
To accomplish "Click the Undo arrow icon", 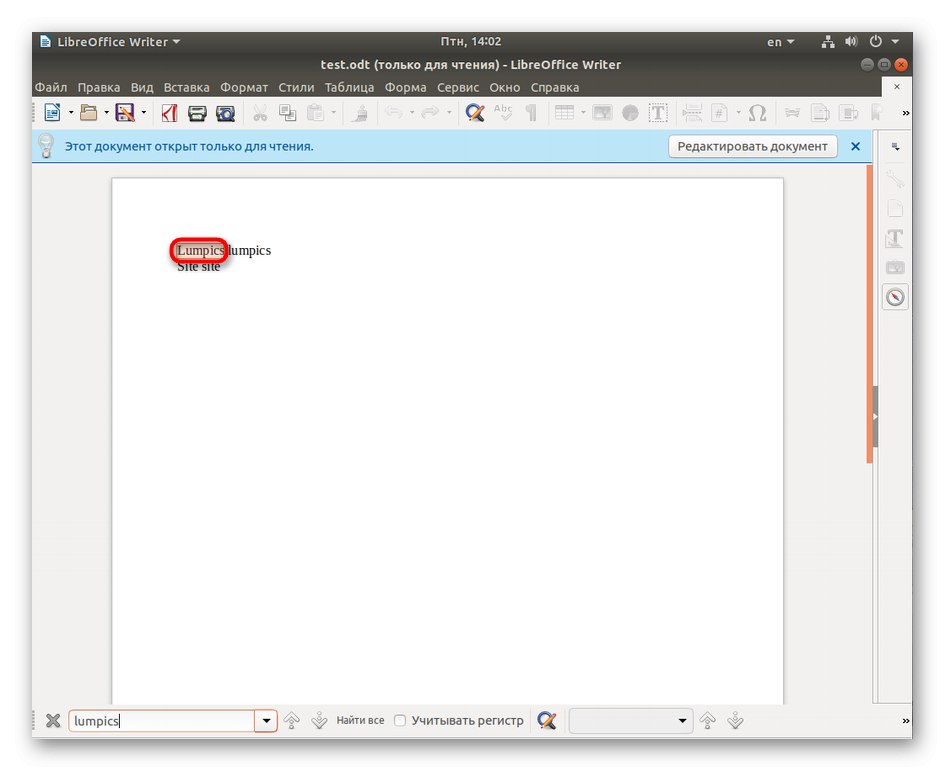I will [x=394, y=112].
